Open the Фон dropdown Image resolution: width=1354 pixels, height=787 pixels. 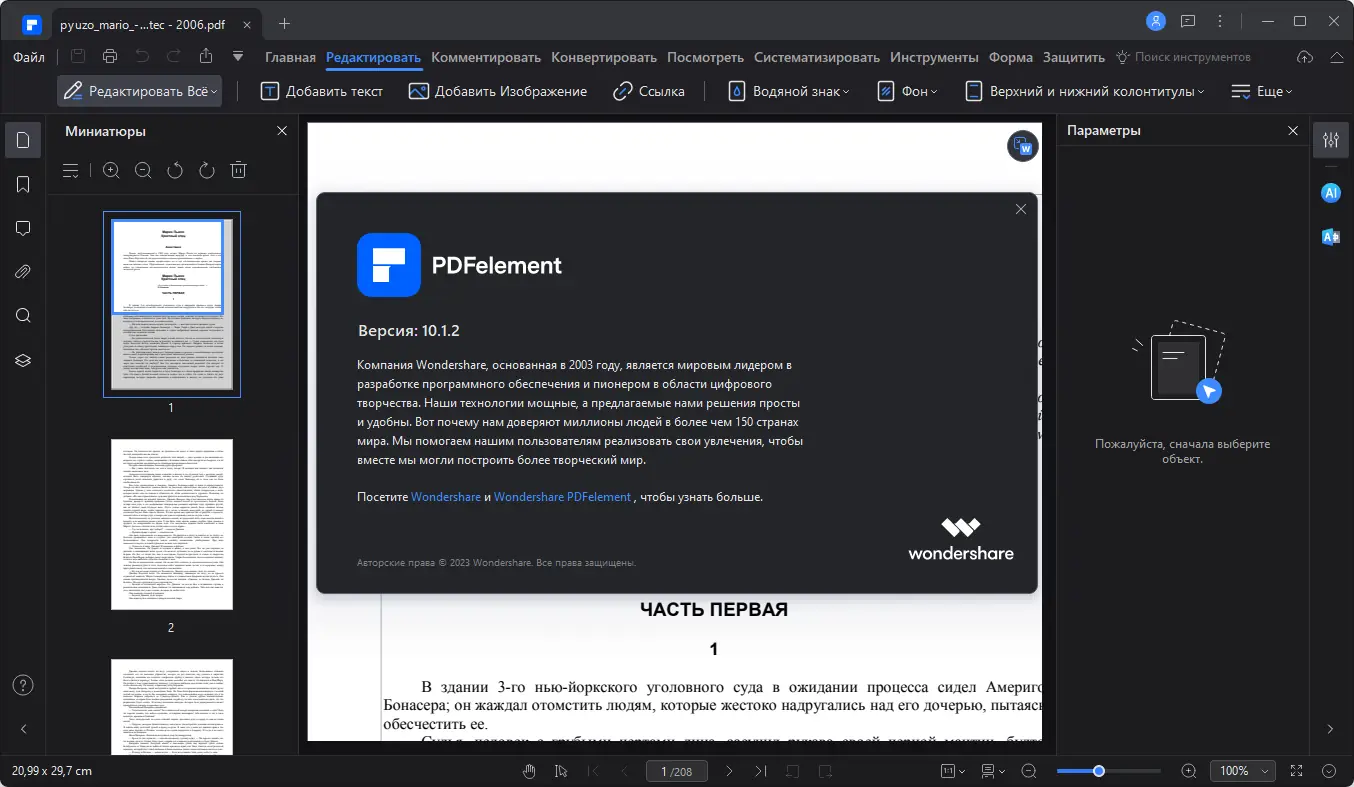(x=908, y=91)
